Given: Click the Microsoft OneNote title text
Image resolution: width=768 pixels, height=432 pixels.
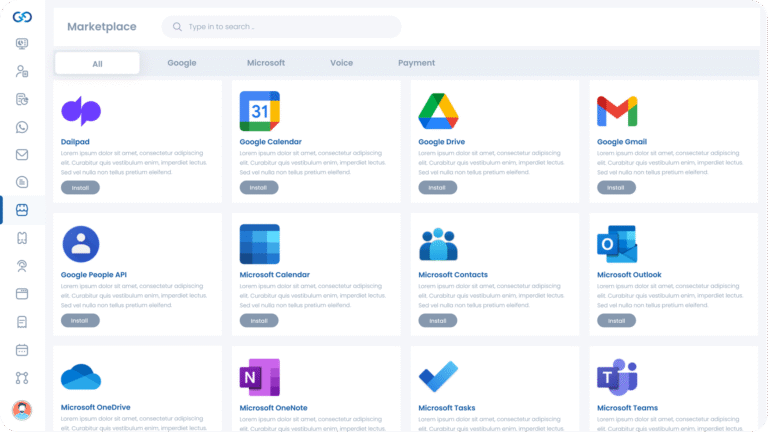Looking at the screenshot, I should click(x=273, y=408).
